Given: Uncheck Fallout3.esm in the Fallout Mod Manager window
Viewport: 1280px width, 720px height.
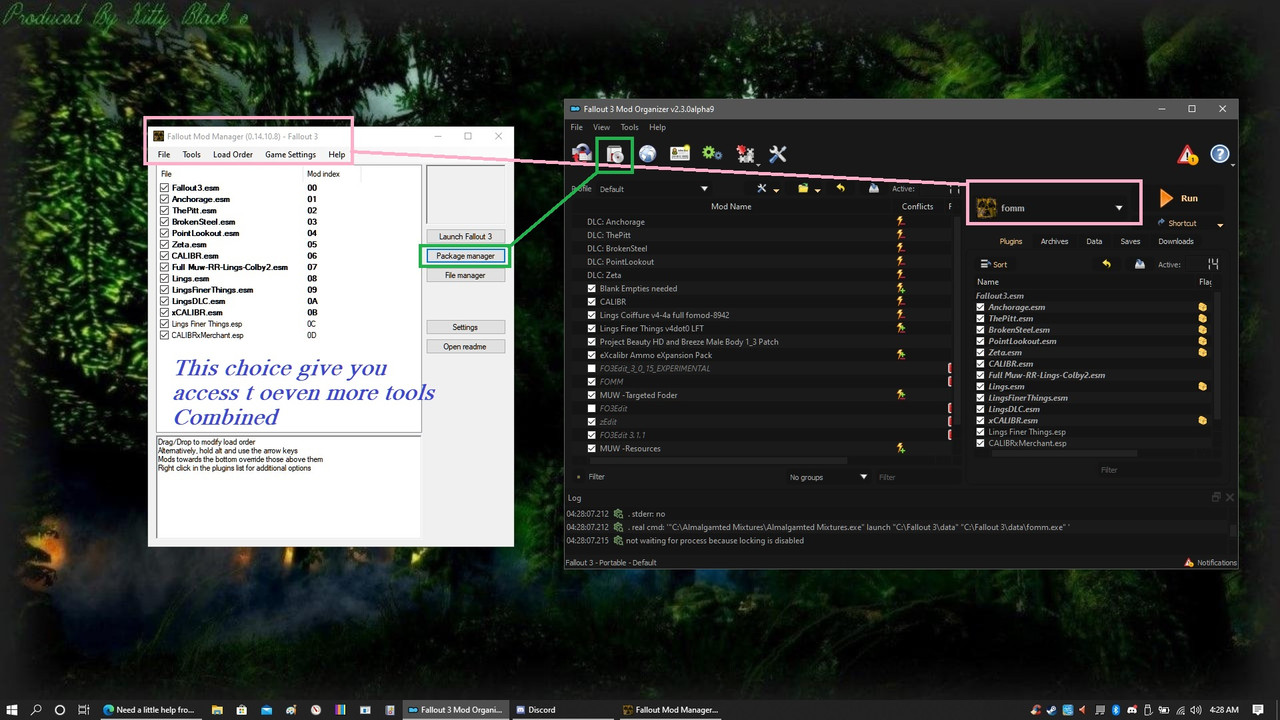Looking at the screenshot, I should point(164,188).
